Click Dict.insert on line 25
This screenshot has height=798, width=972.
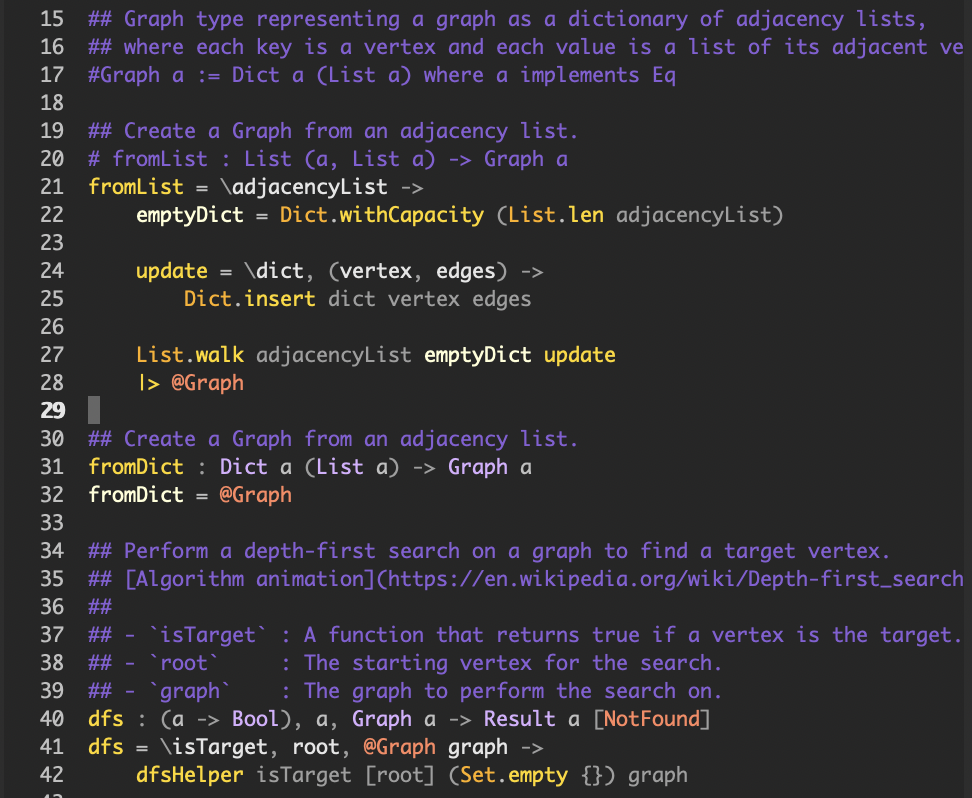pos(249,299)
